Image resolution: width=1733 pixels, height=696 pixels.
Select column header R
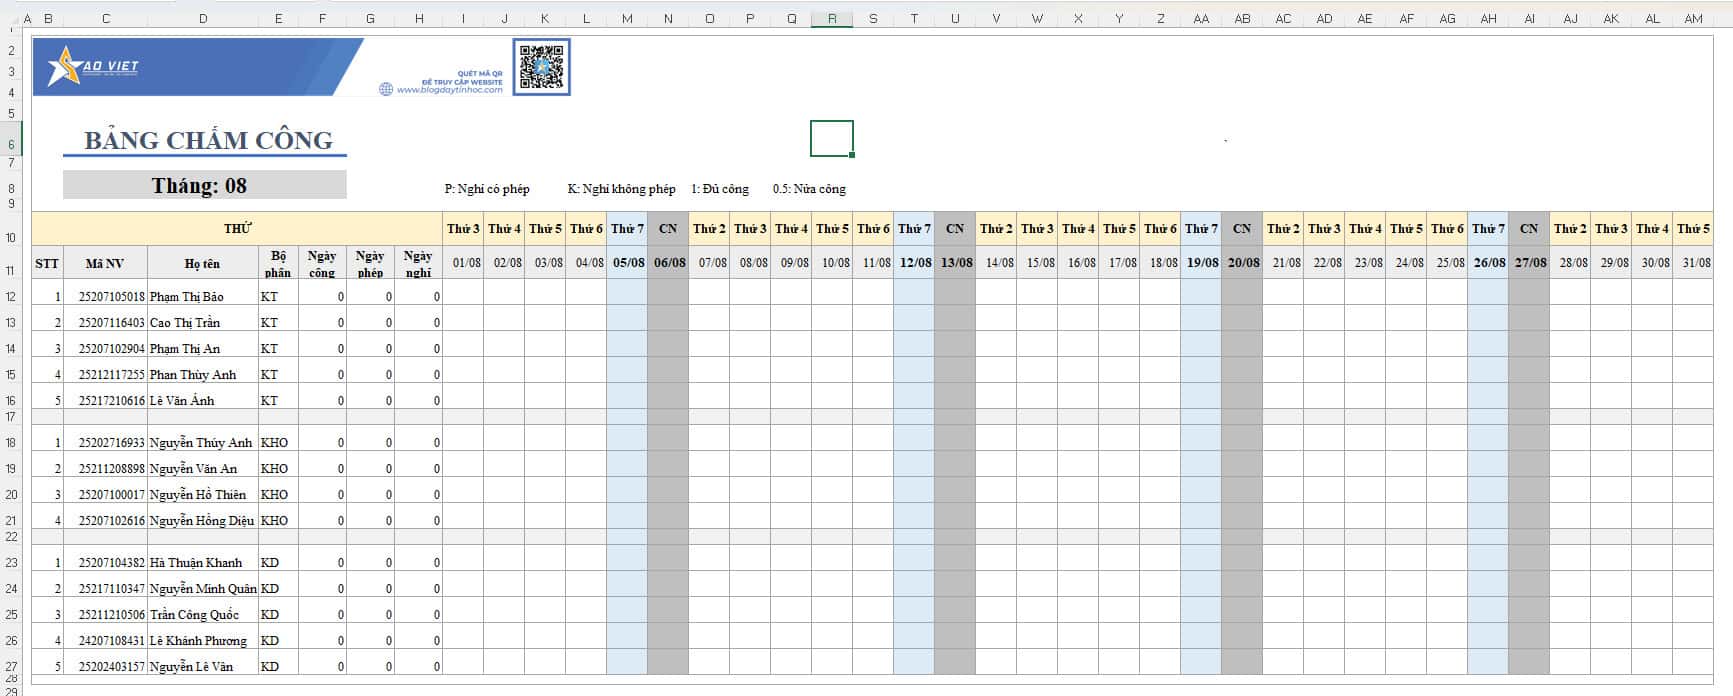click(832, 18)
